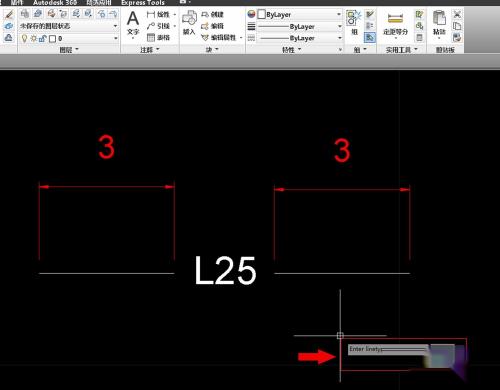500x390 pixels.
Task: Toggle layer 0 on/off lightbulb
Action: click(x=24, y=38)
